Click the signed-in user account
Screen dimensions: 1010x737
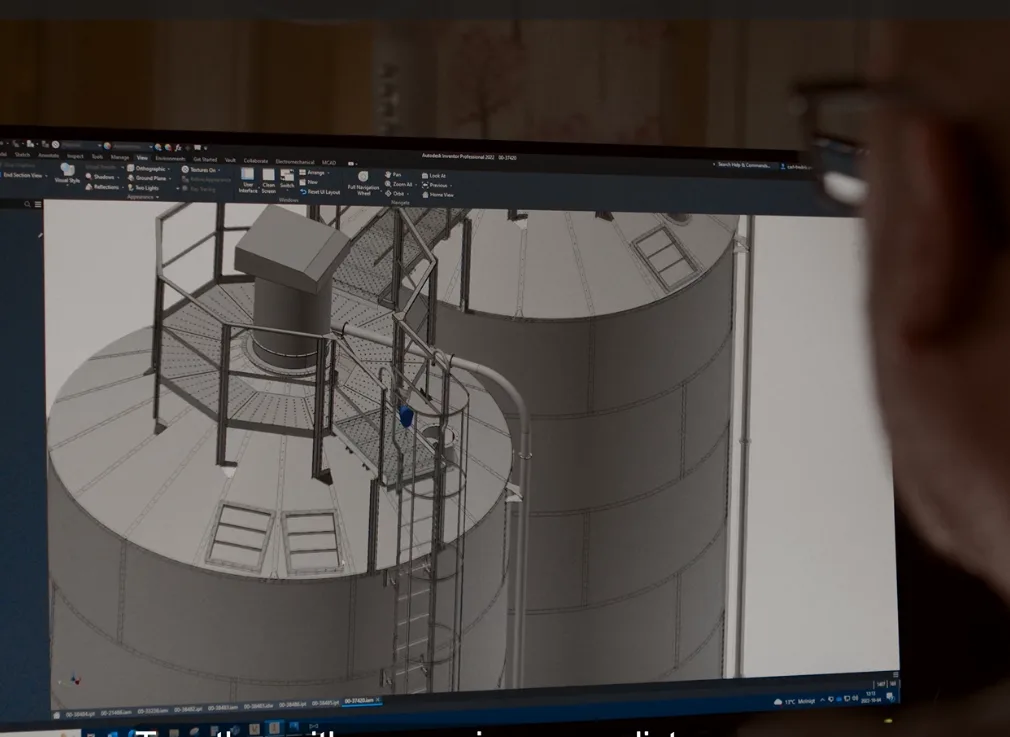796,166
